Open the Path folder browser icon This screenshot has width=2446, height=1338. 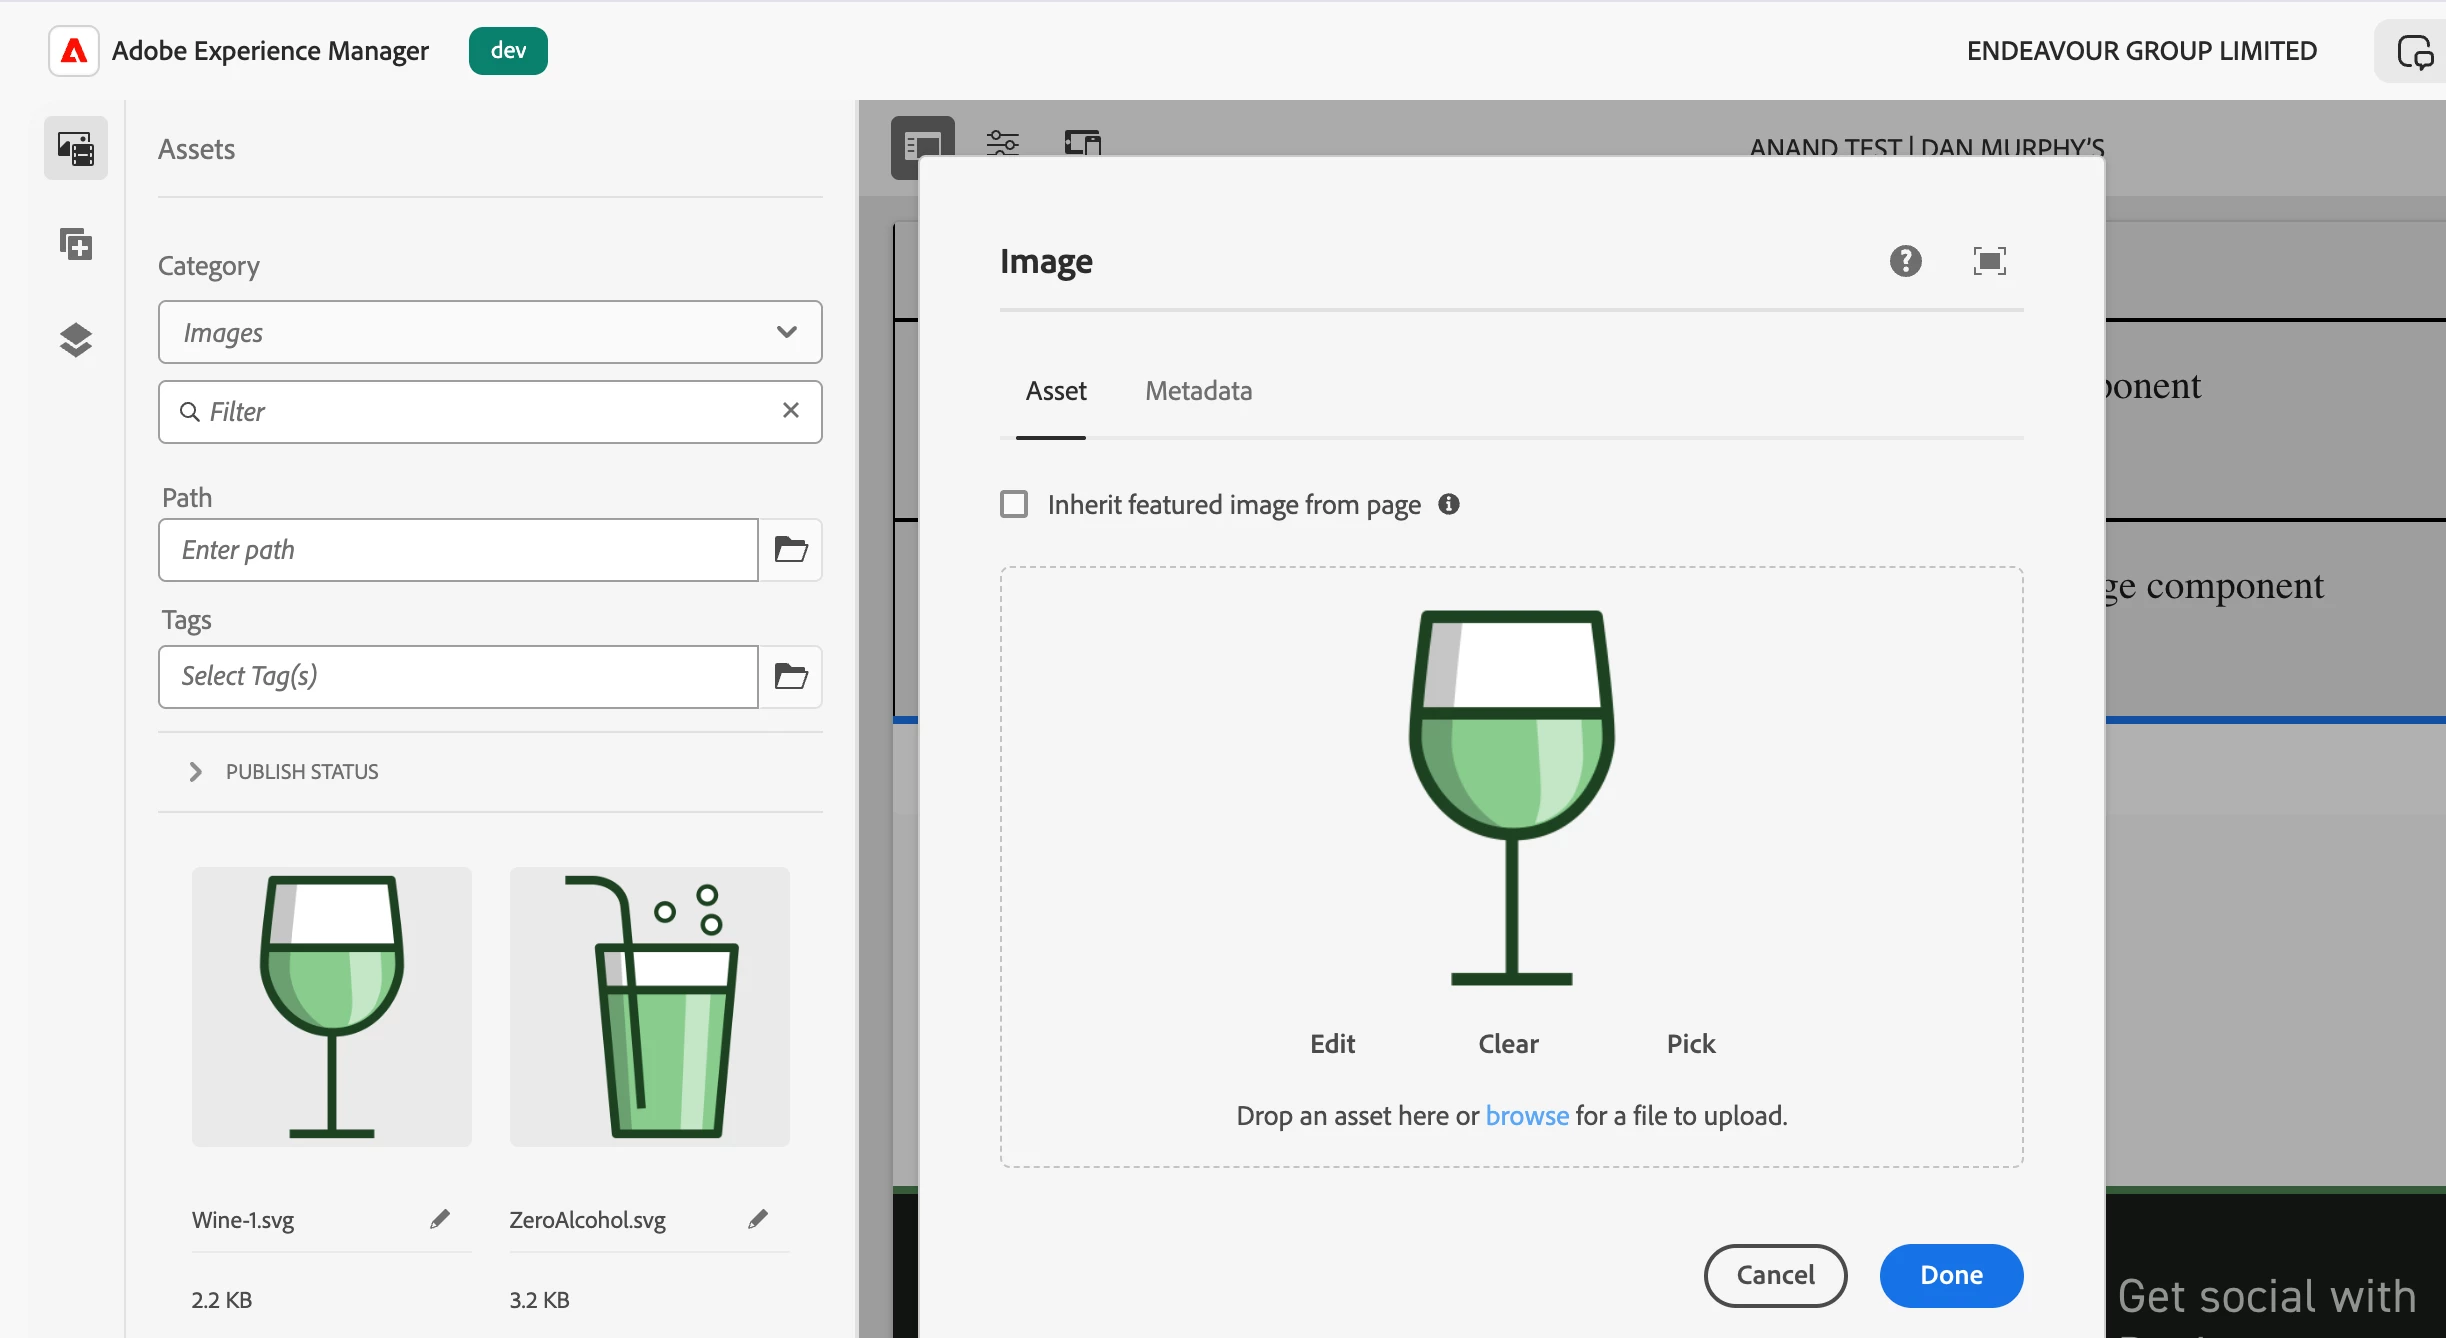tap(791, 549)
